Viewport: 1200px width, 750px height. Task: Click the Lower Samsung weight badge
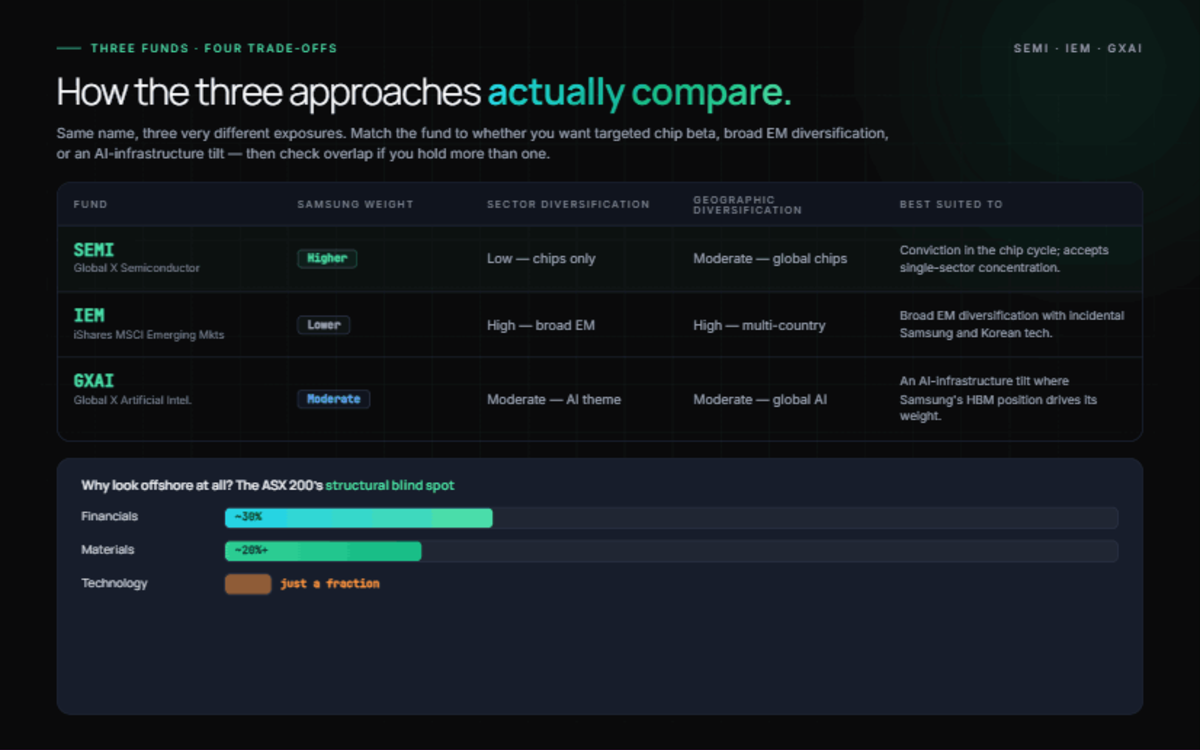tap(324, 325)
